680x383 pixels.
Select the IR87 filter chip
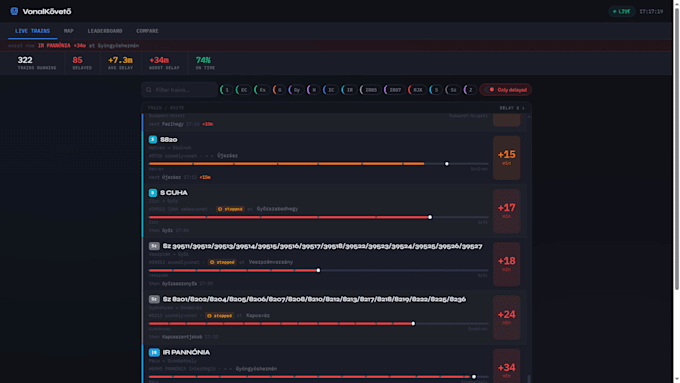(x=395, y=90)
